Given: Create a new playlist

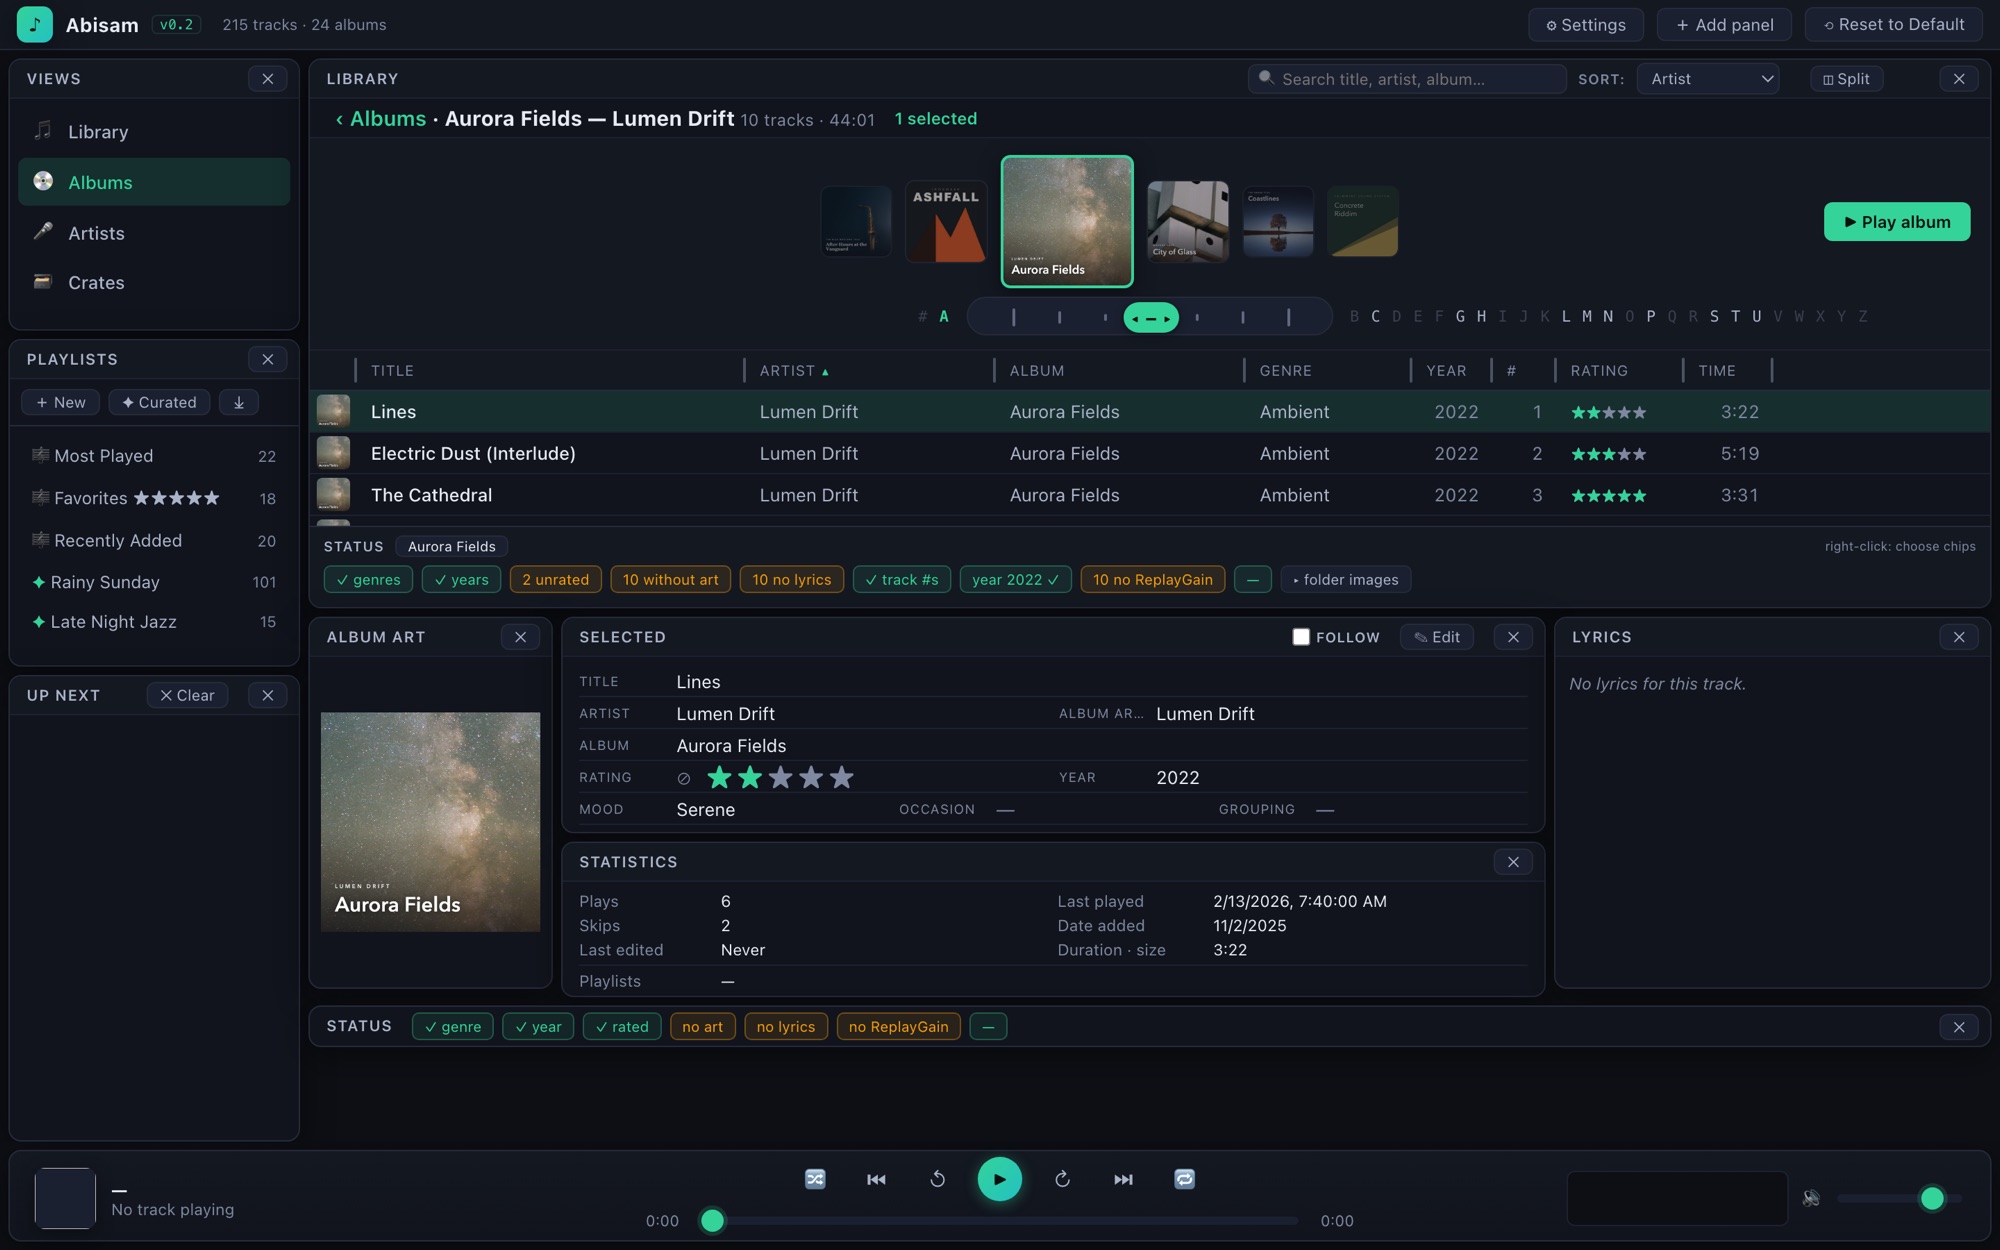Looking at the screenshot, I should pyautogui.click(x=60, y=402).
